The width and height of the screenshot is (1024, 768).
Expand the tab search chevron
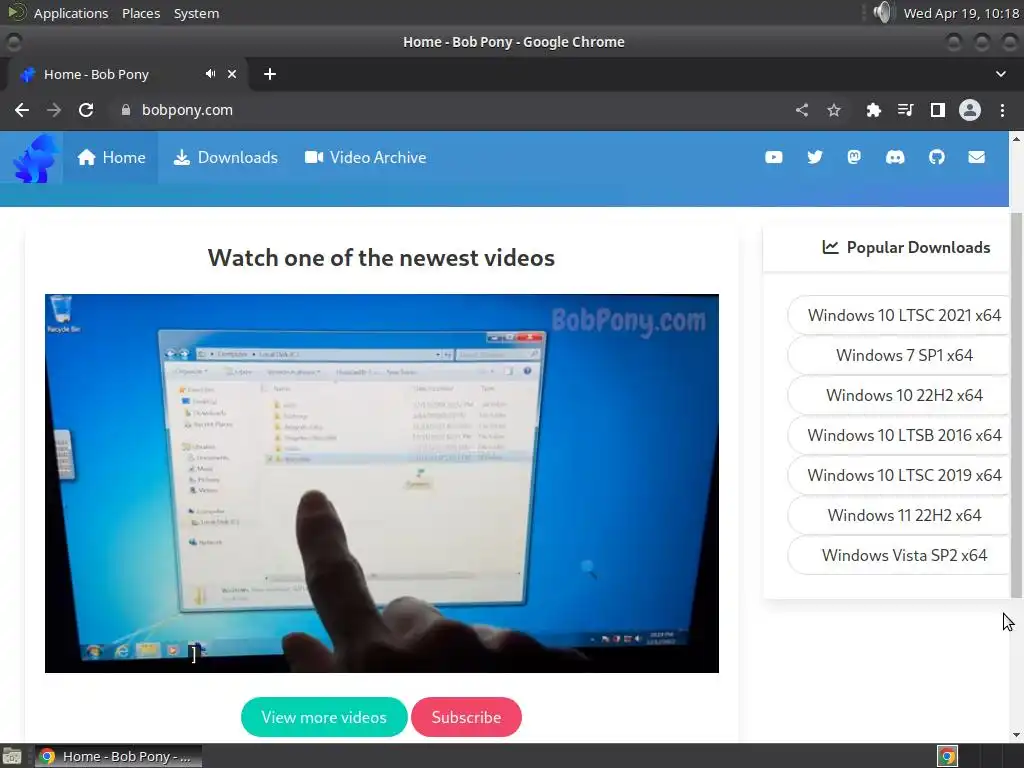coord(1000,74)
